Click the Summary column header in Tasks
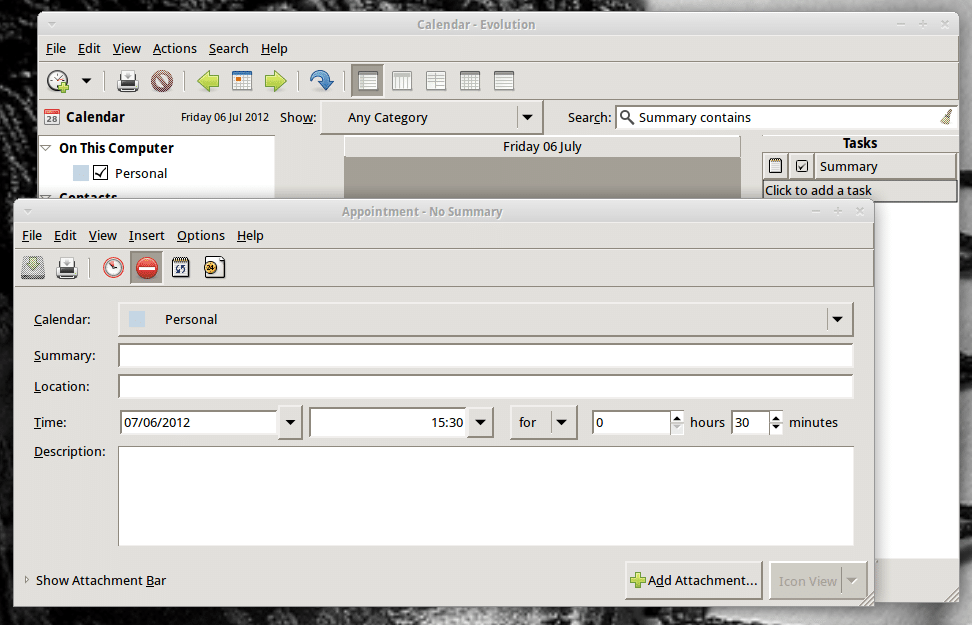 (x=885, y=166)
